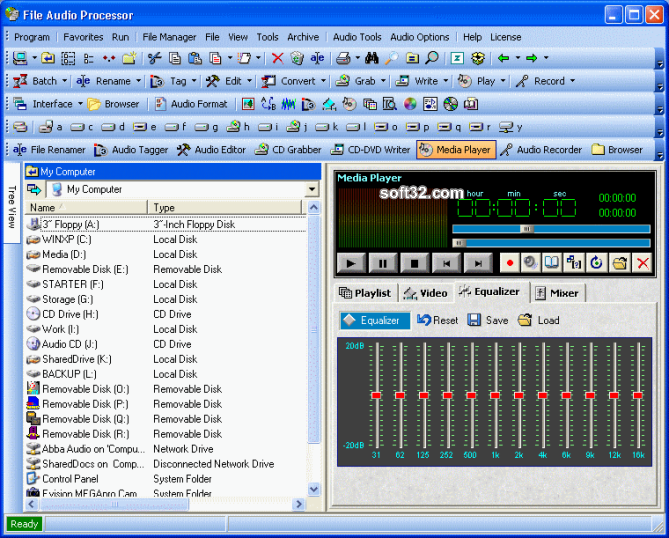Viewport: 669px width, 538px height.
Task: Open the Write dropdown arrow
Action: [445, 81]
